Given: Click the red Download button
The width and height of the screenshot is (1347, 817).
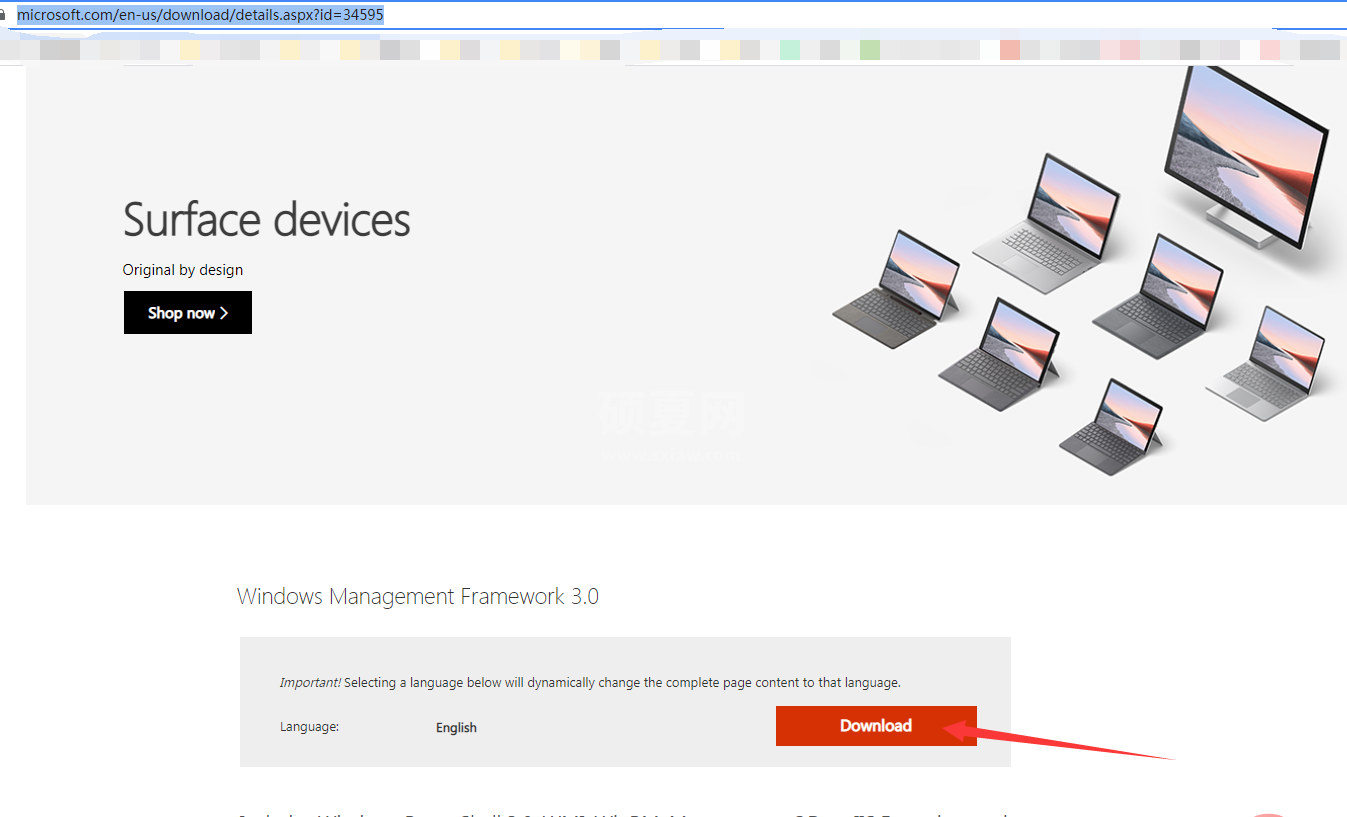Looking at the screenshot, I should tap(876, 726).
